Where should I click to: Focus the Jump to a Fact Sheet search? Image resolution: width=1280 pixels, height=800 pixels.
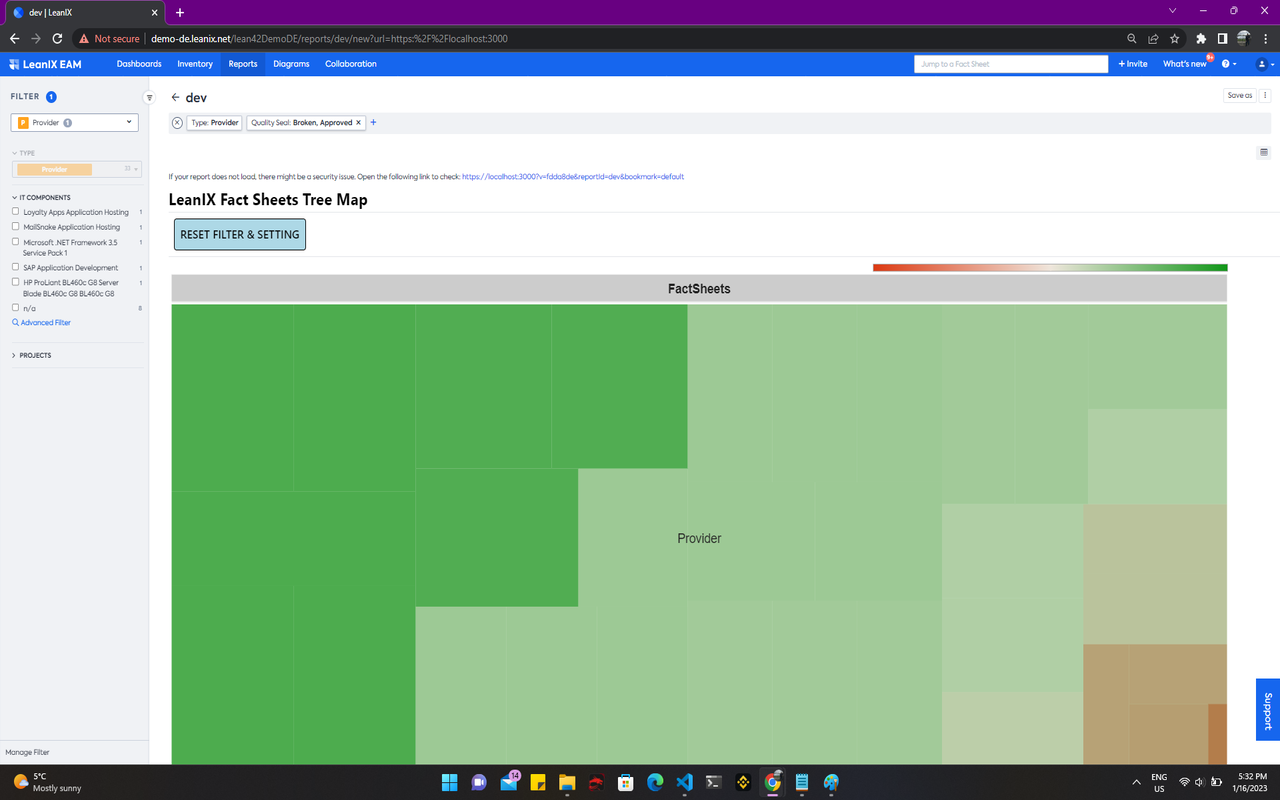coord(1011,64)
